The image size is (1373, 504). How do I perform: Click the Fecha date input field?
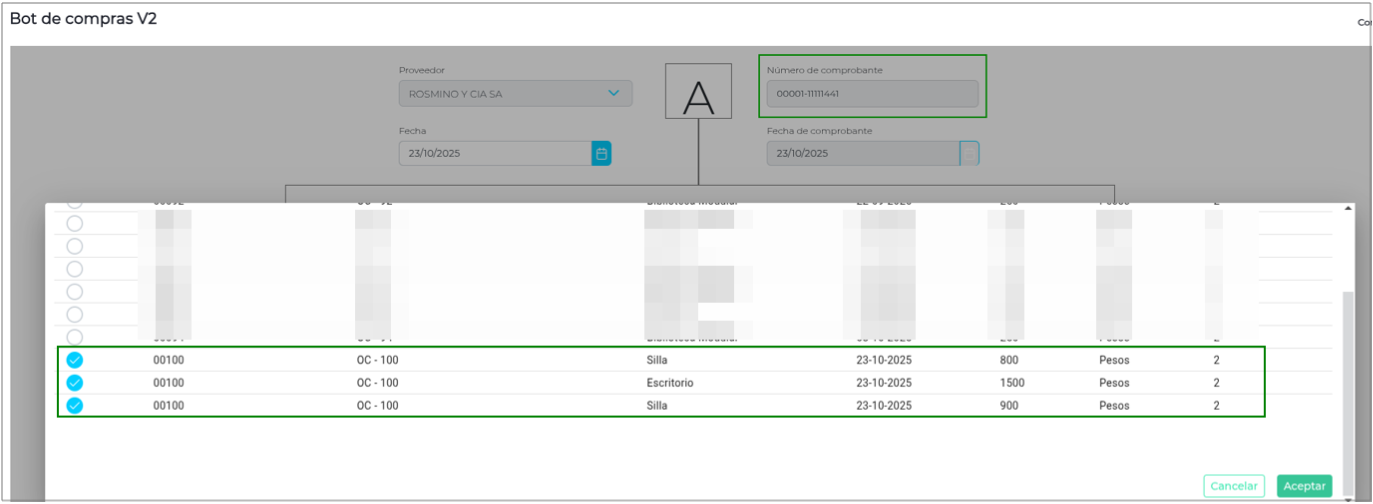(494, 154)
